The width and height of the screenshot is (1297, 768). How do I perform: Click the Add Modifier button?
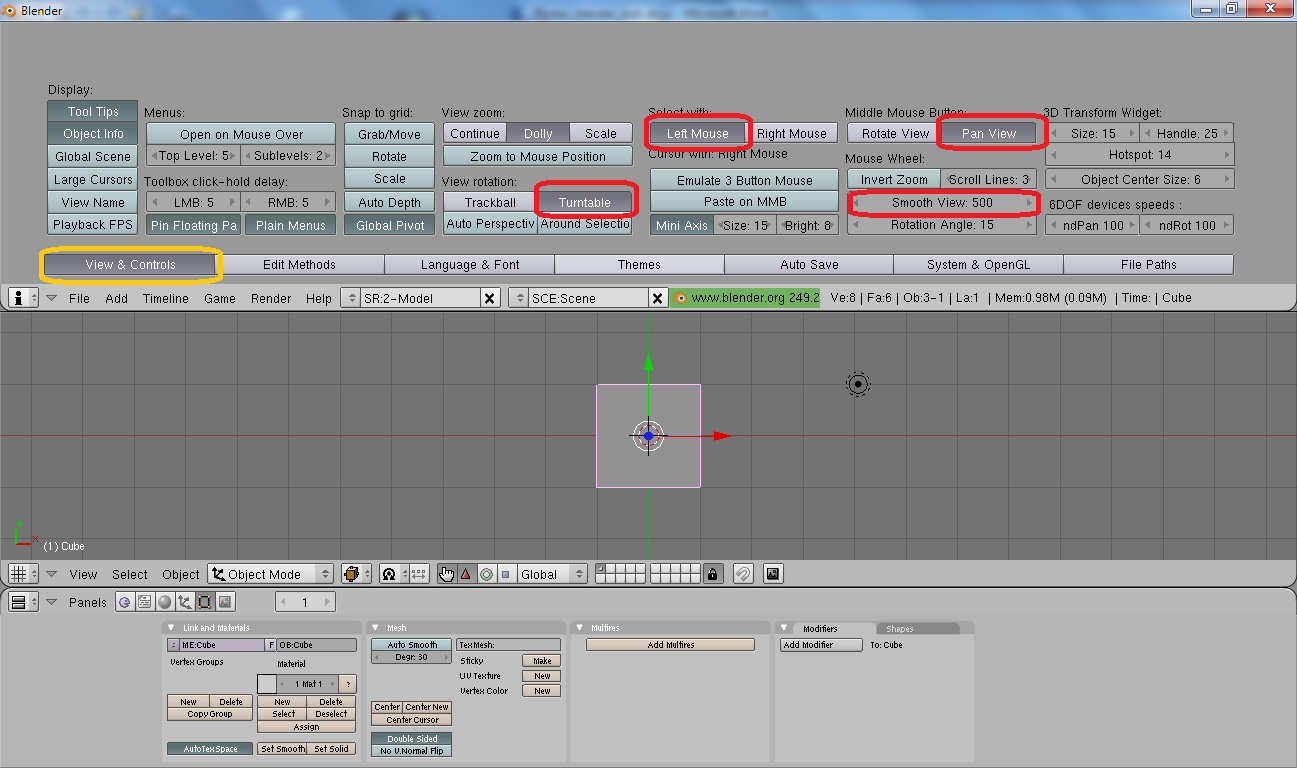click(821, 645)
